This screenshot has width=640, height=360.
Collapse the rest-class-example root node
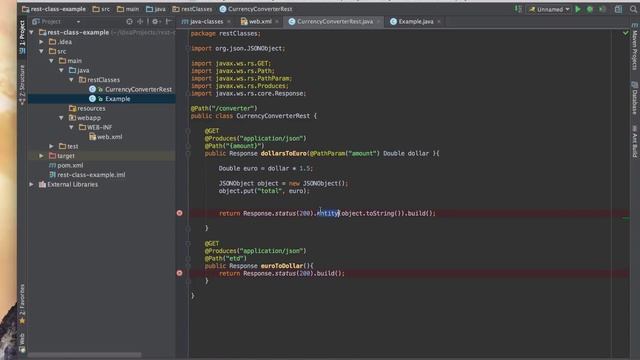[x=32, y=32]
